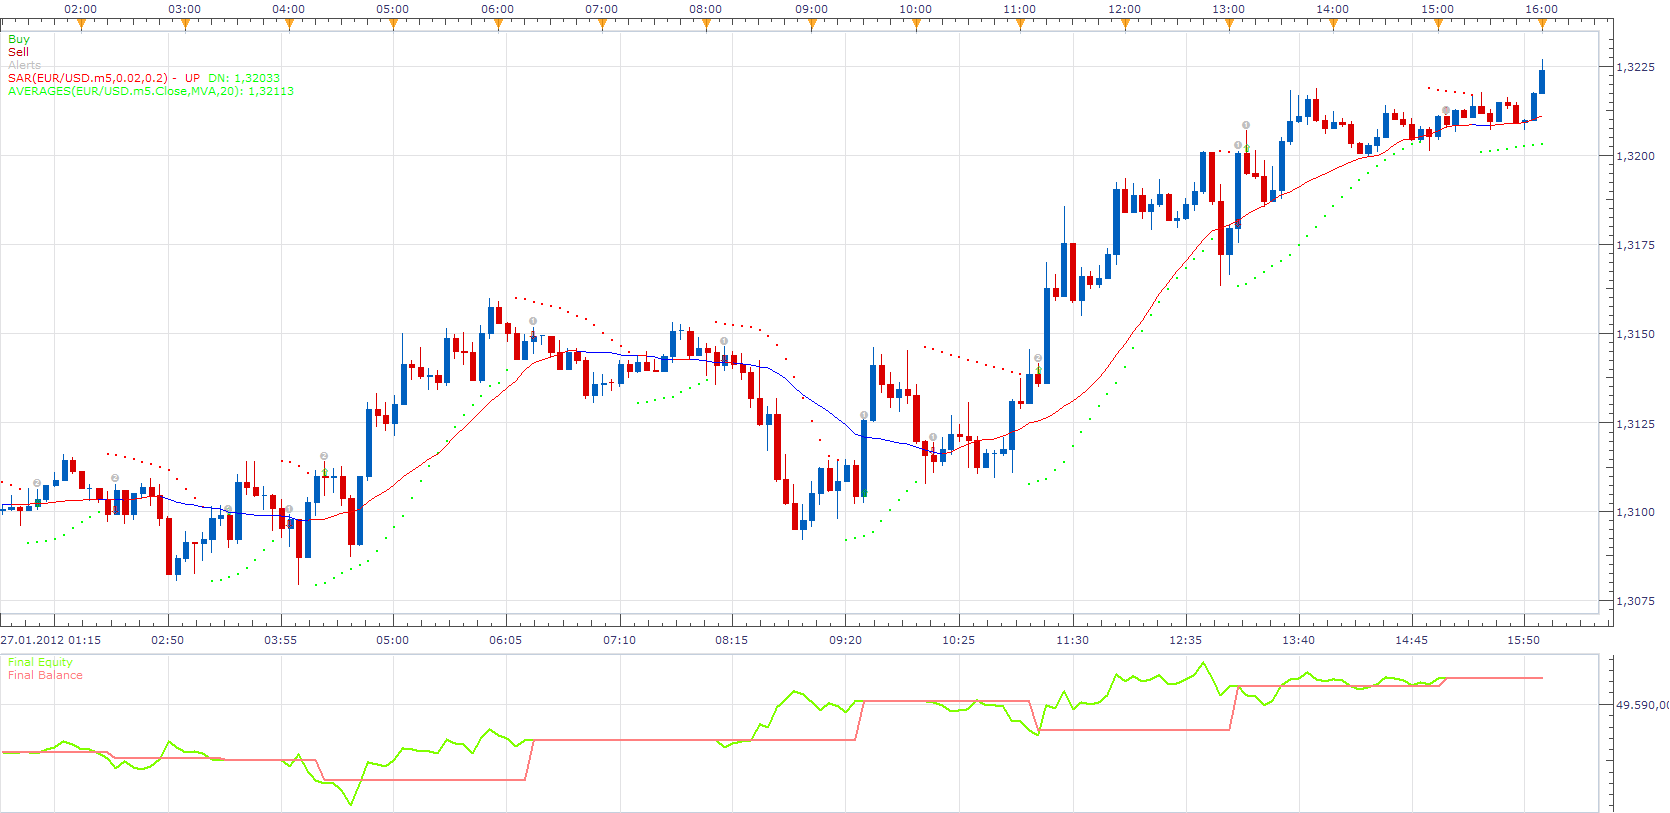This screenshot has height=813, width=1670.
Task: Click the 12:35 bottom time label
Action: 1185,640
